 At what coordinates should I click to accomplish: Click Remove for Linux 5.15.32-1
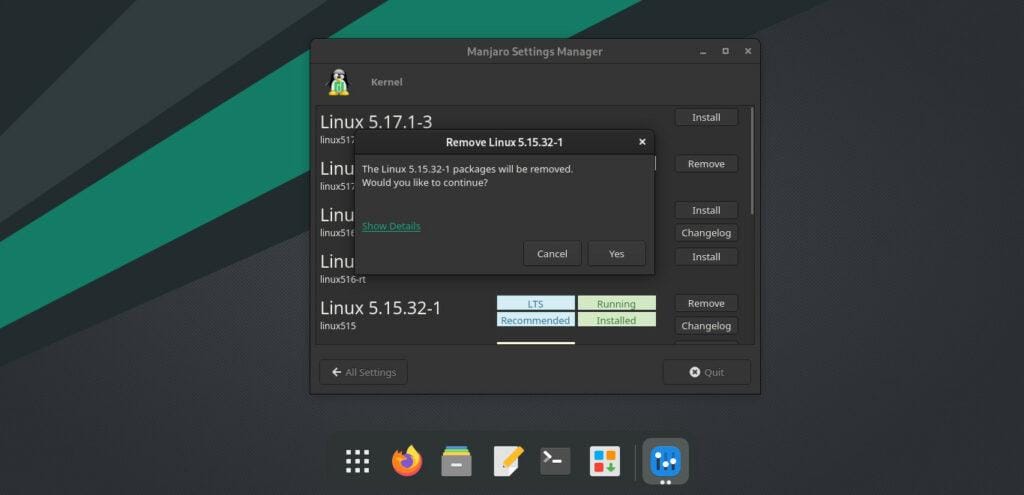click(x=706, y=303)
